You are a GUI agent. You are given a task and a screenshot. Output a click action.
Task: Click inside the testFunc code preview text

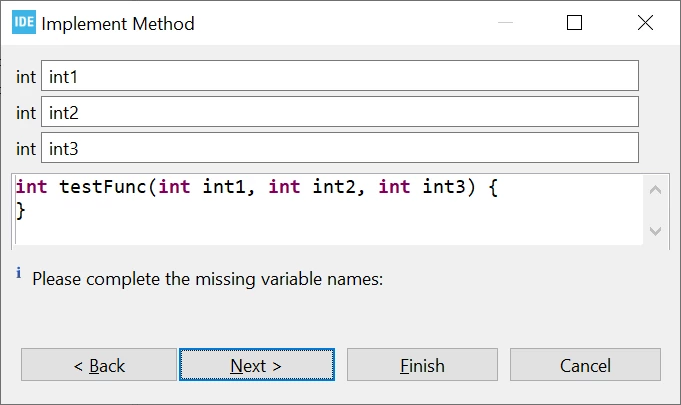[329, 210]
